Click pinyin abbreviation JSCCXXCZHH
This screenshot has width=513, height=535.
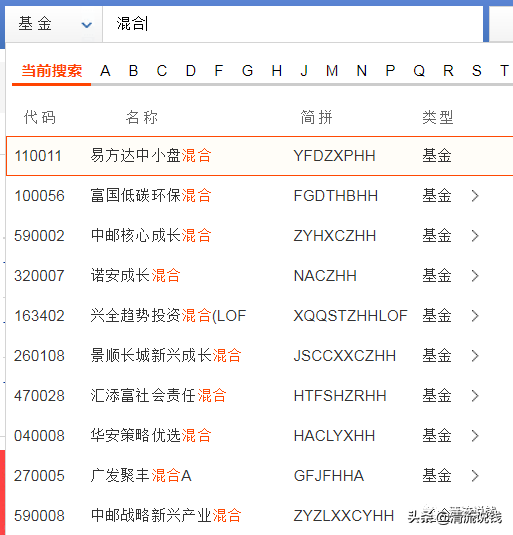pos(345,356)
